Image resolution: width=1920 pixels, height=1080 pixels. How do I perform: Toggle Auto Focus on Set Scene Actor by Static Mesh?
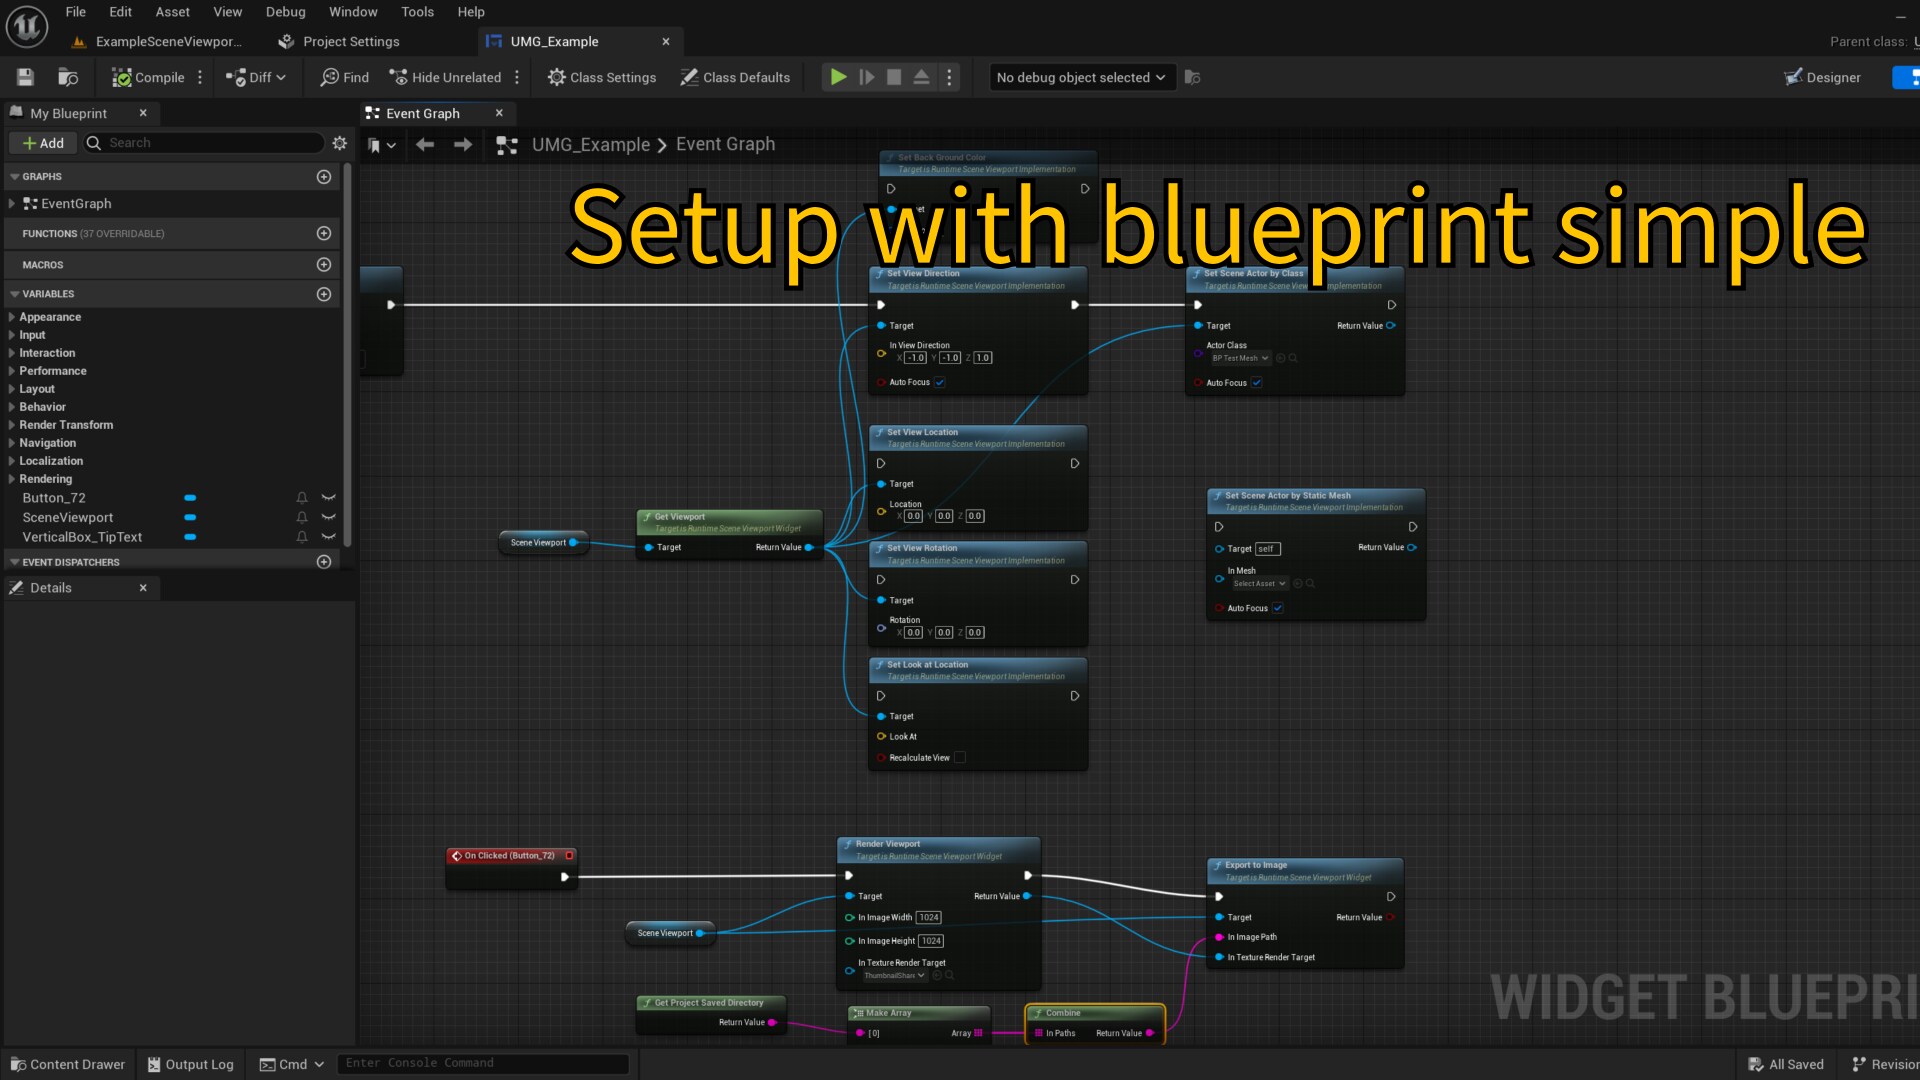coord(1277,608)
